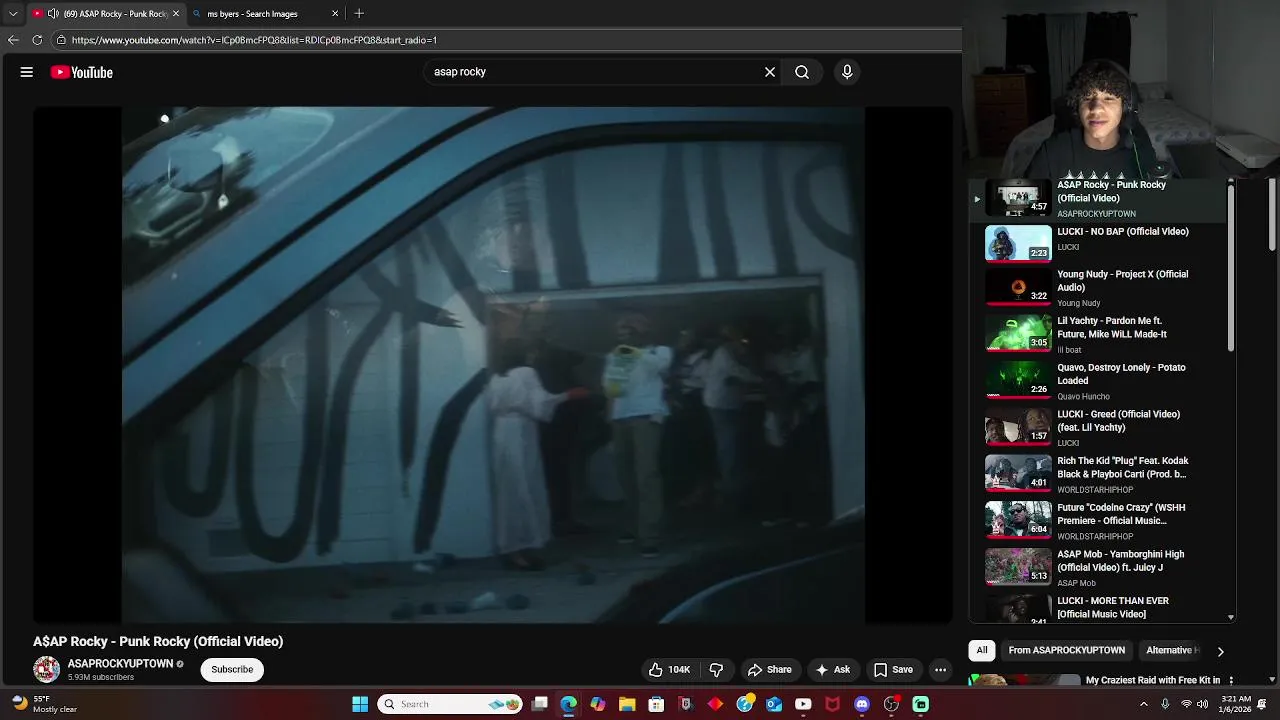Viewport: 1280px width, 720px height.
Task: Open Microsoft Store from the taskbar
Action: [x=656, y=704]
